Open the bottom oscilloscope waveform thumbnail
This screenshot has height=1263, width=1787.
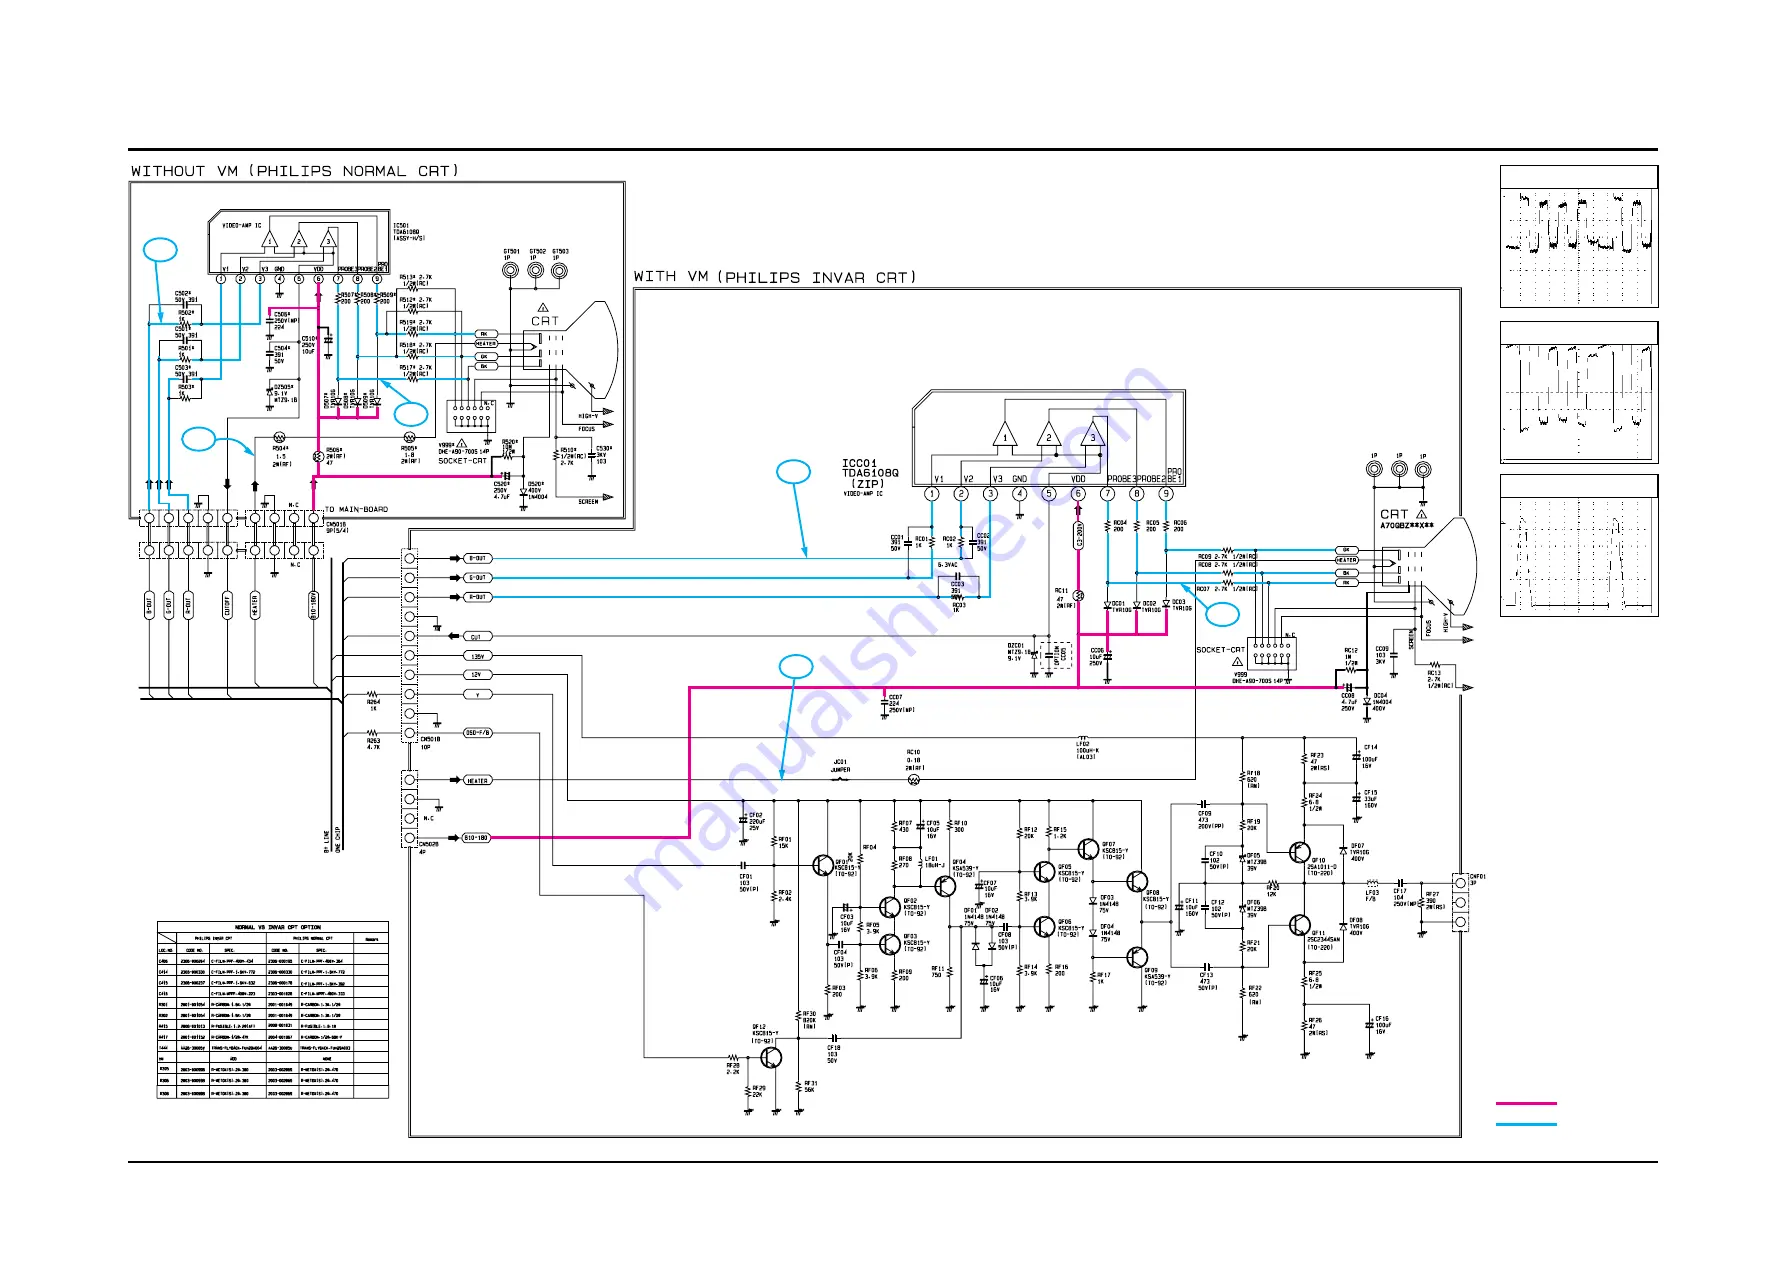pos(1579,545)
